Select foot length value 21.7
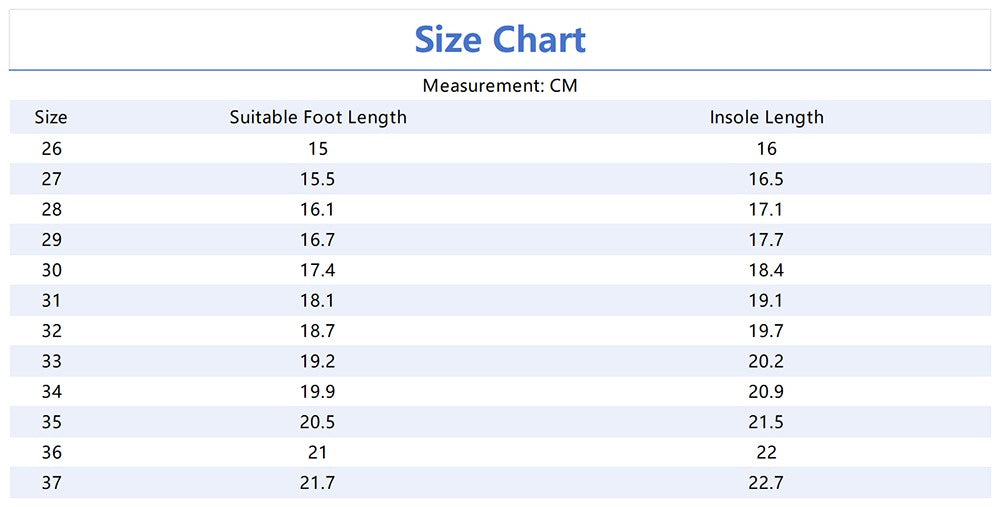The width and height of the screenshot is (1000, 507). (318, 483)
